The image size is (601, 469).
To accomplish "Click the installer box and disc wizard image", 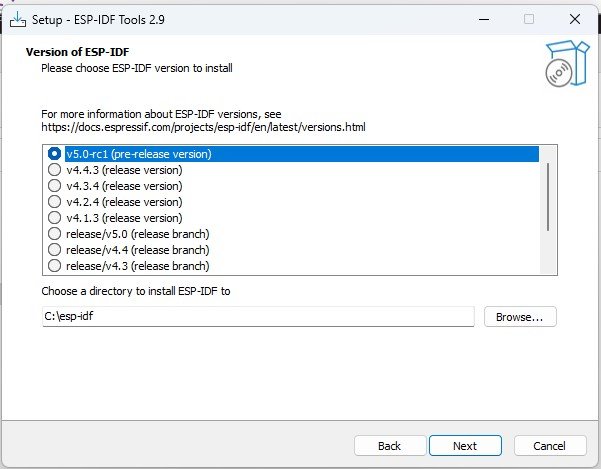I will (567, 64).
